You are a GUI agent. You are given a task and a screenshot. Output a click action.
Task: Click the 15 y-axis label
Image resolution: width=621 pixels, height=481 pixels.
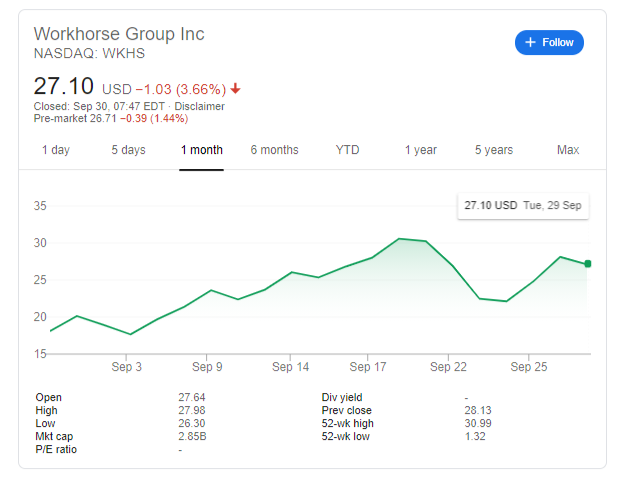click(x=40, y=354)
